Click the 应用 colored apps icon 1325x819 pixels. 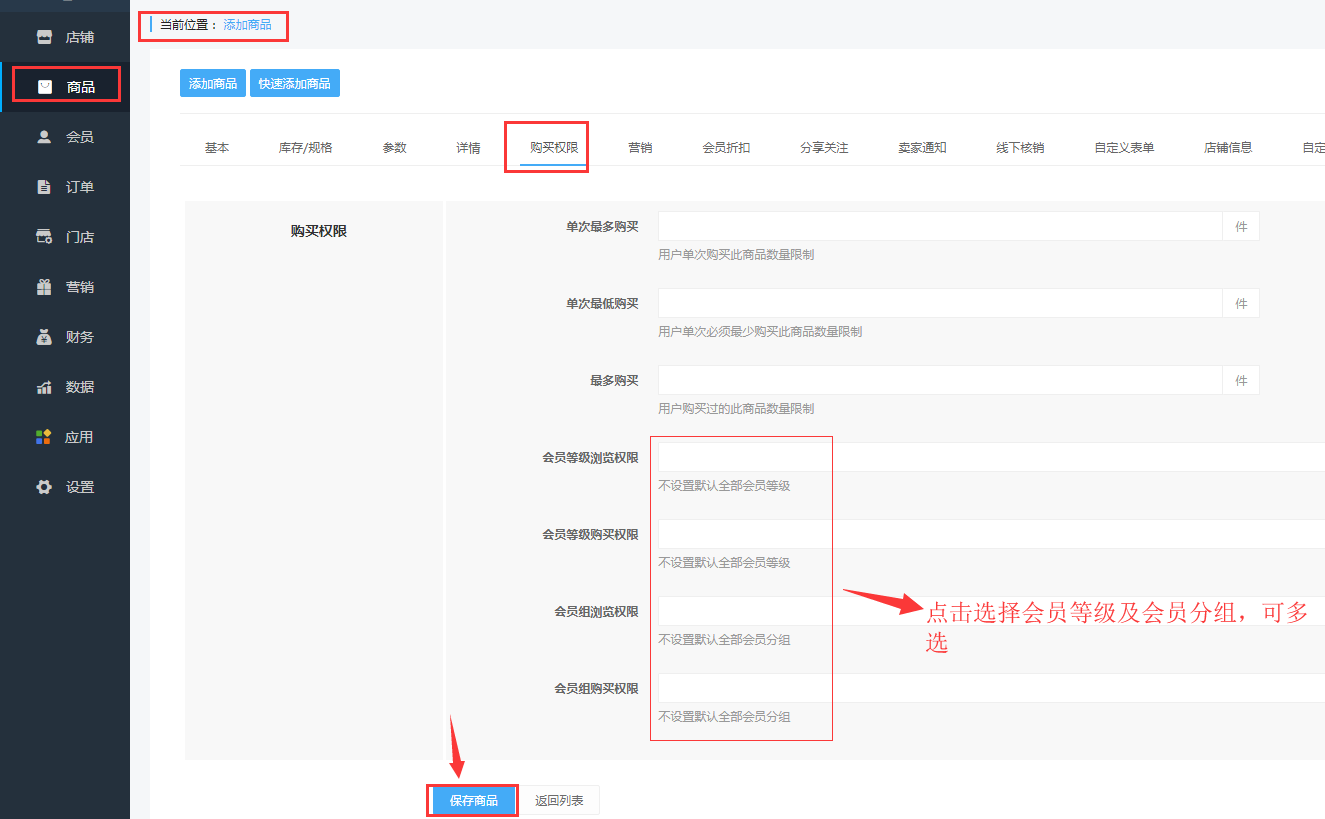point(44,437)
